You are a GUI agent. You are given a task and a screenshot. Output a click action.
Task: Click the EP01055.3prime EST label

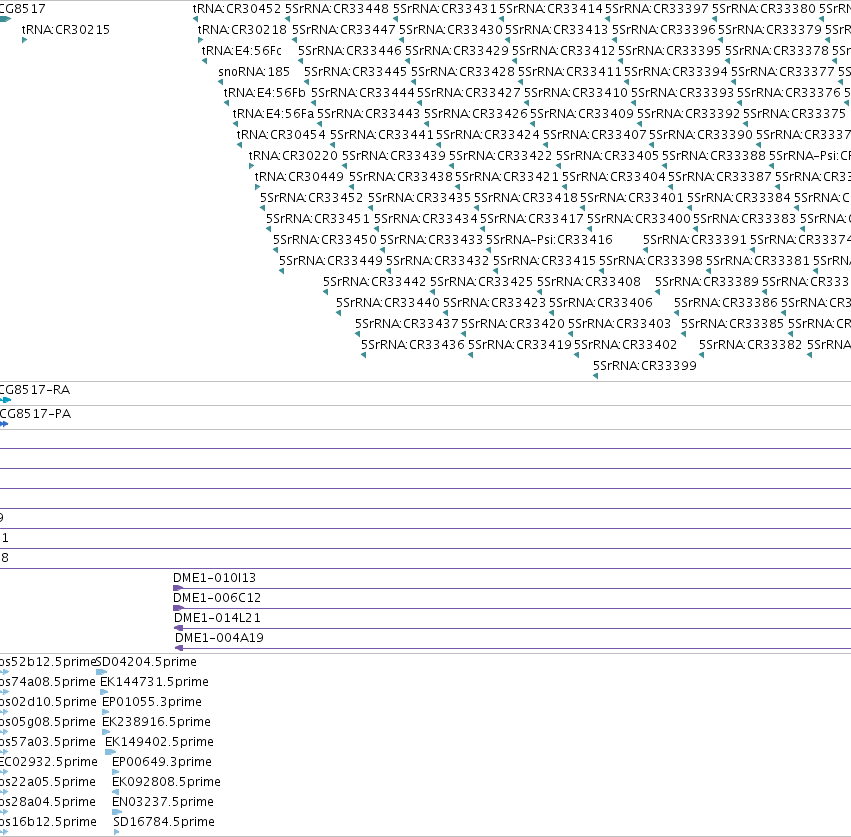pos(152,702)
